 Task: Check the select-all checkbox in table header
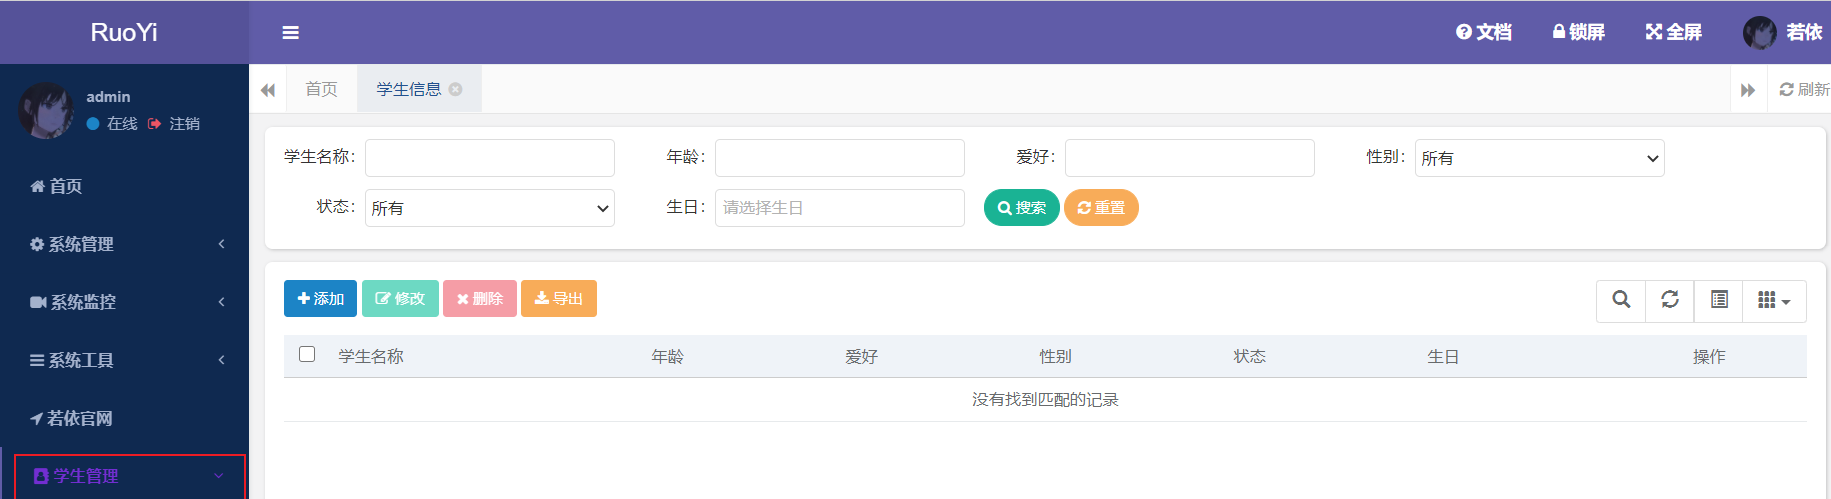(x=307, y=354)
